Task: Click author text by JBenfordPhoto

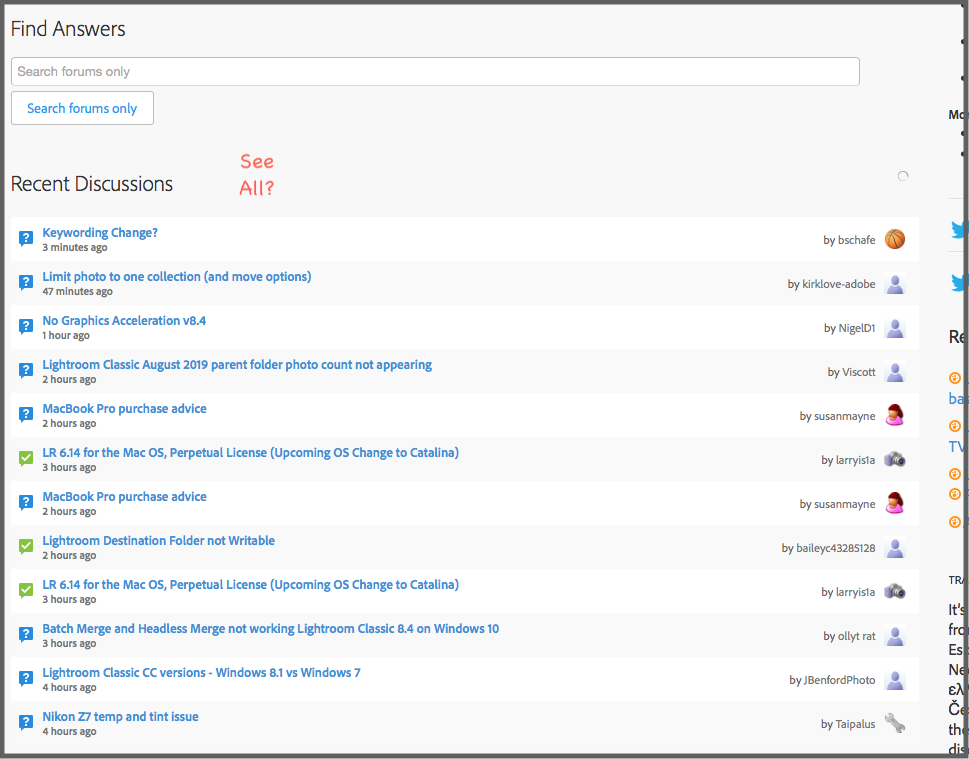Action: tap(832, 680)
